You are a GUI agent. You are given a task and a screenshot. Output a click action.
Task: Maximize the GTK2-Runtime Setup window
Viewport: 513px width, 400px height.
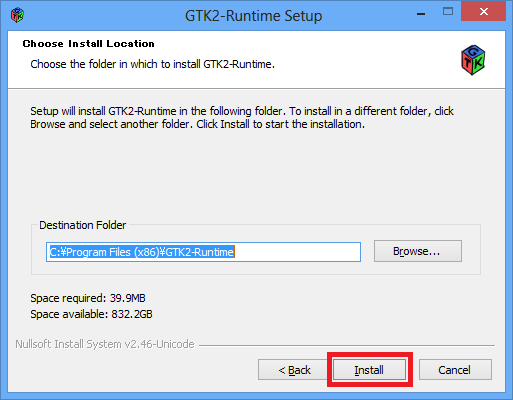click(448, 12)
